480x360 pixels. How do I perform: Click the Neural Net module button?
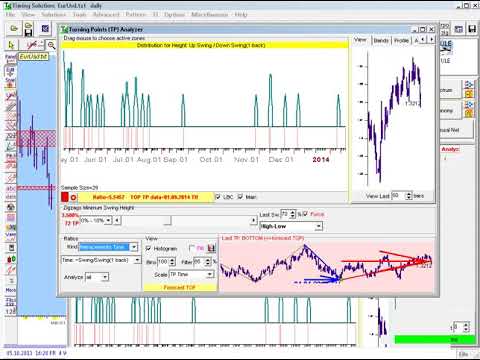click(x=456, y=130)
